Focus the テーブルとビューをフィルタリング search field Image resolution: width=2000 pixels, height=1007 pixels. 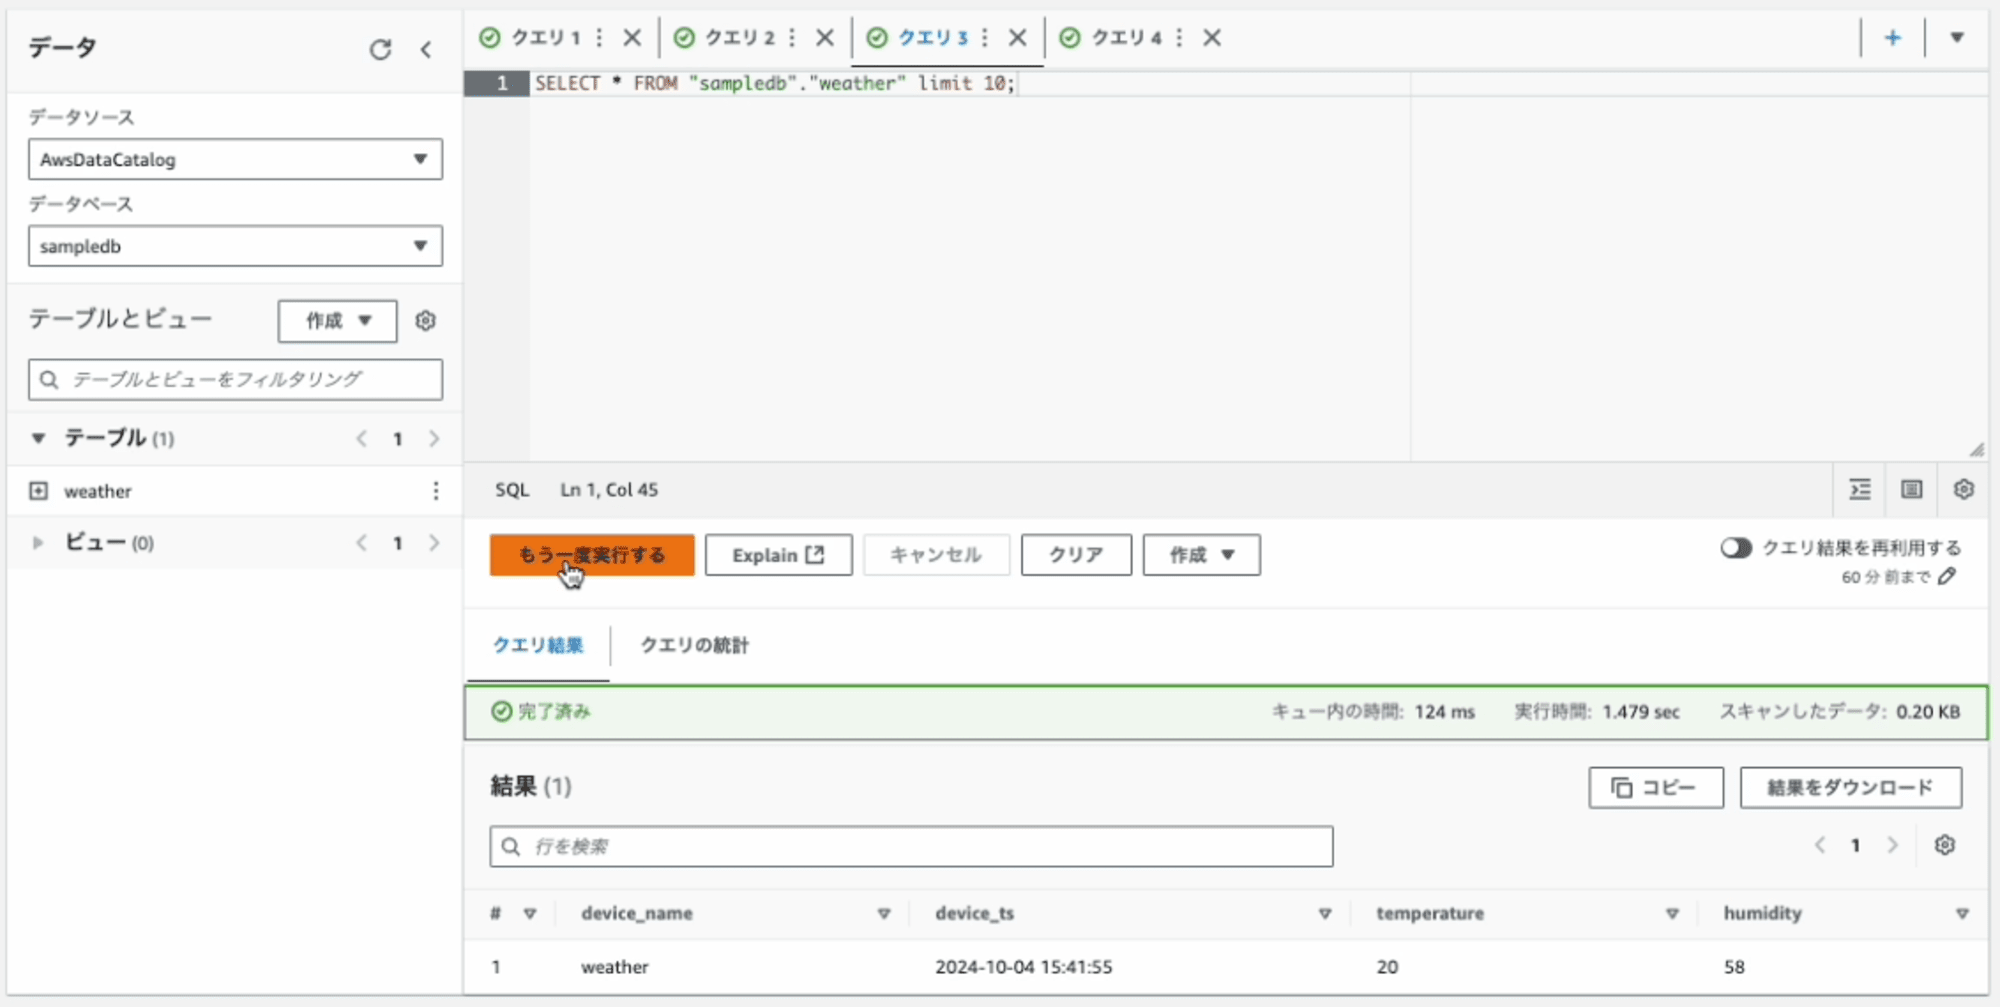(235, 380)
